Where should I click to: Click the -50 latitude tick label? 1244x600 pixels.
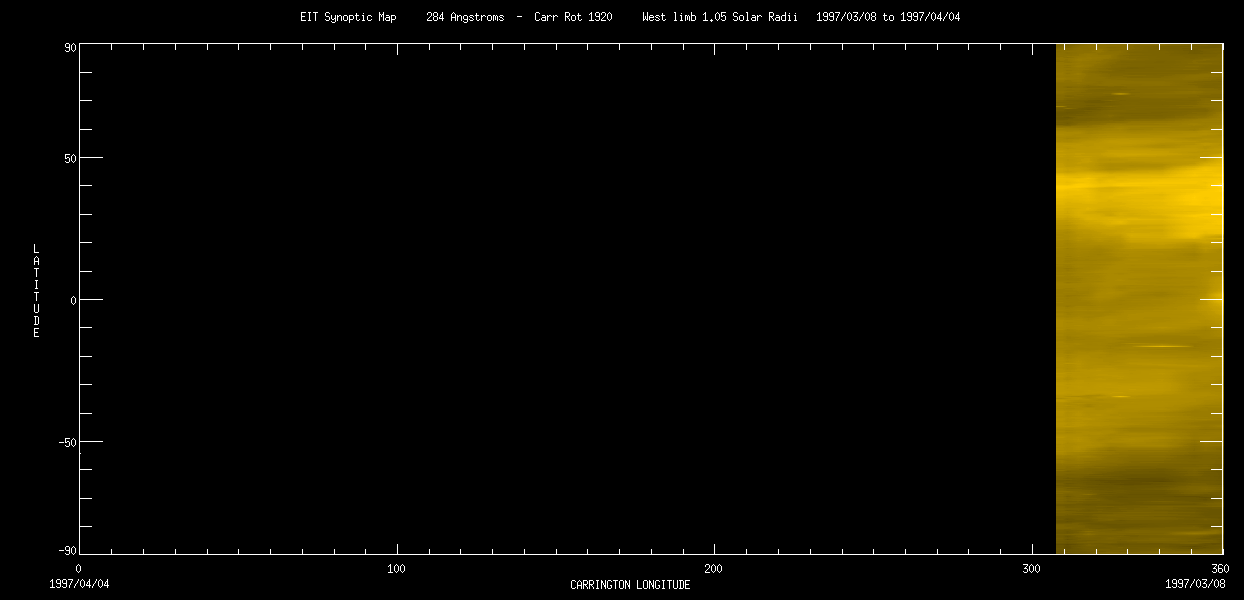[x=67, y=441]
